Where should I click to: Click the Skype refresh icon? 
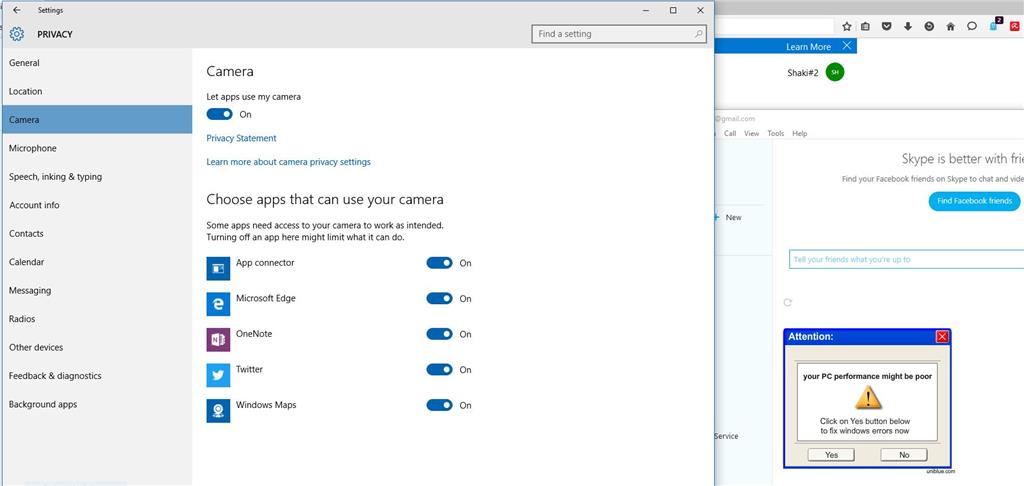pos(788,302)
